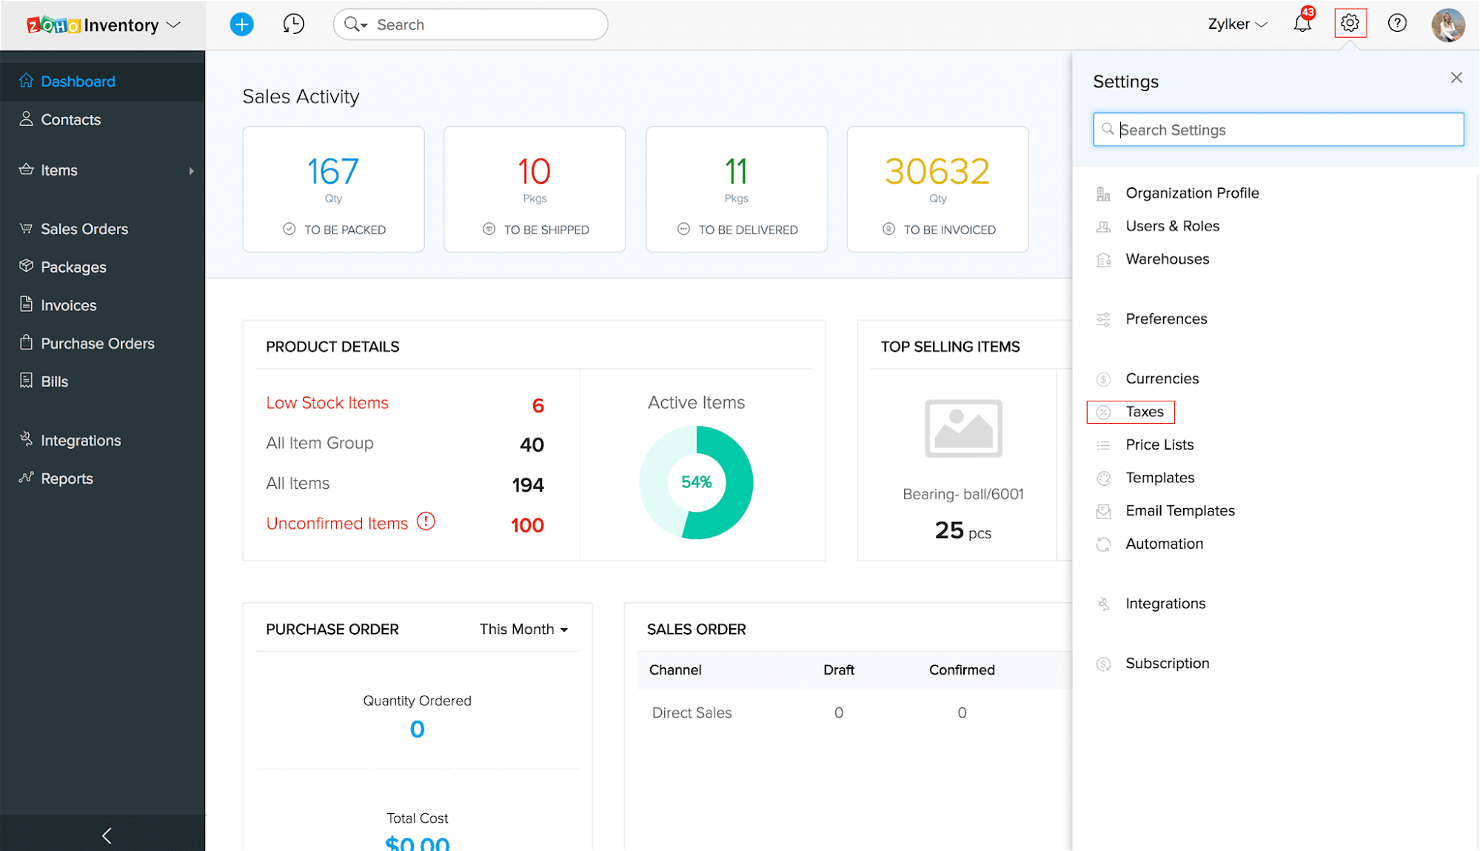Open the notifications bell

(x=1301, y=23)
